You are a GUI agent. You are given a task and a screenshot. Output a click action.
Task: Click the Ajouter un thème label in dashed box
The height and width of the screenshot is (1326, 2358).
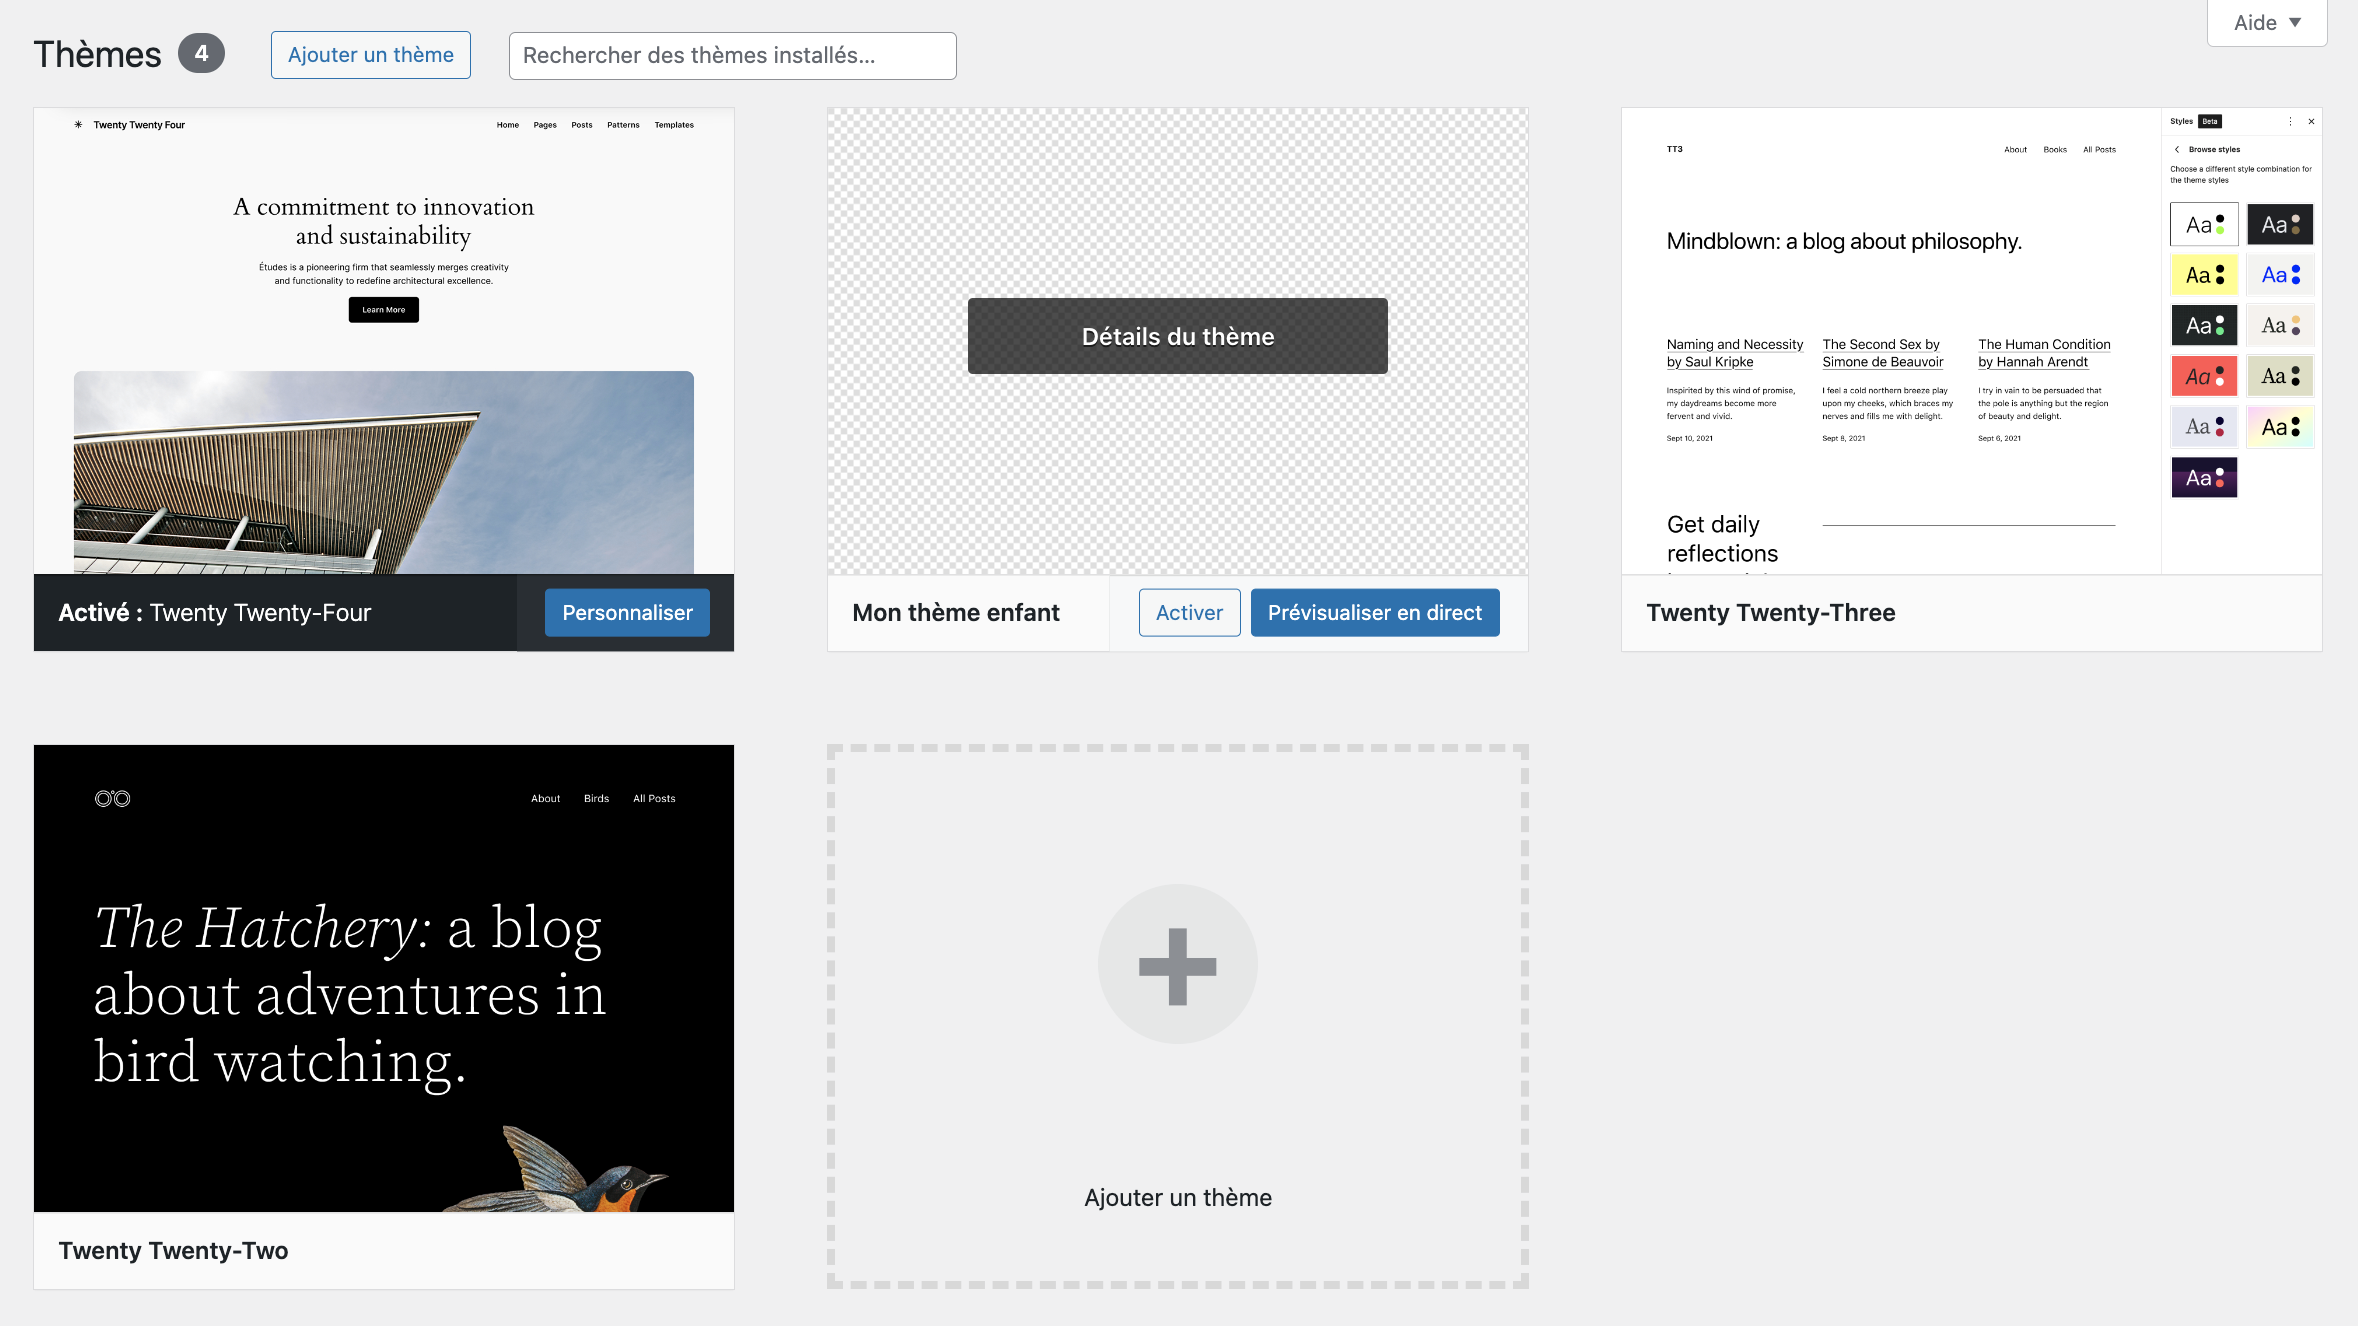click(x=1177, y=1197)
